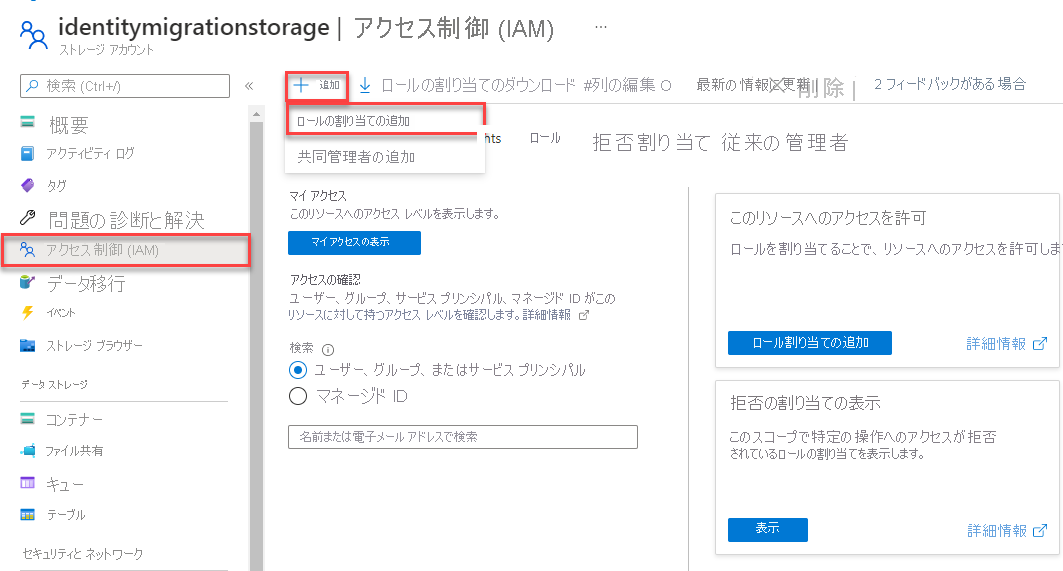
Task: Select マネージド ID radio button
Action: [298, 396]
